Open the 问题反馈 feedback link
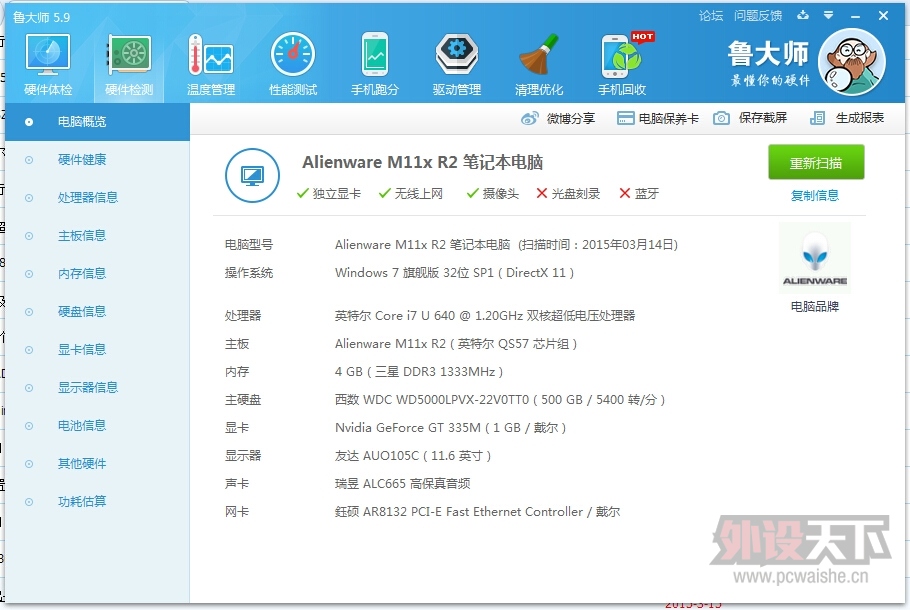The width and height of the screenshot is (910, 610). 758,16
